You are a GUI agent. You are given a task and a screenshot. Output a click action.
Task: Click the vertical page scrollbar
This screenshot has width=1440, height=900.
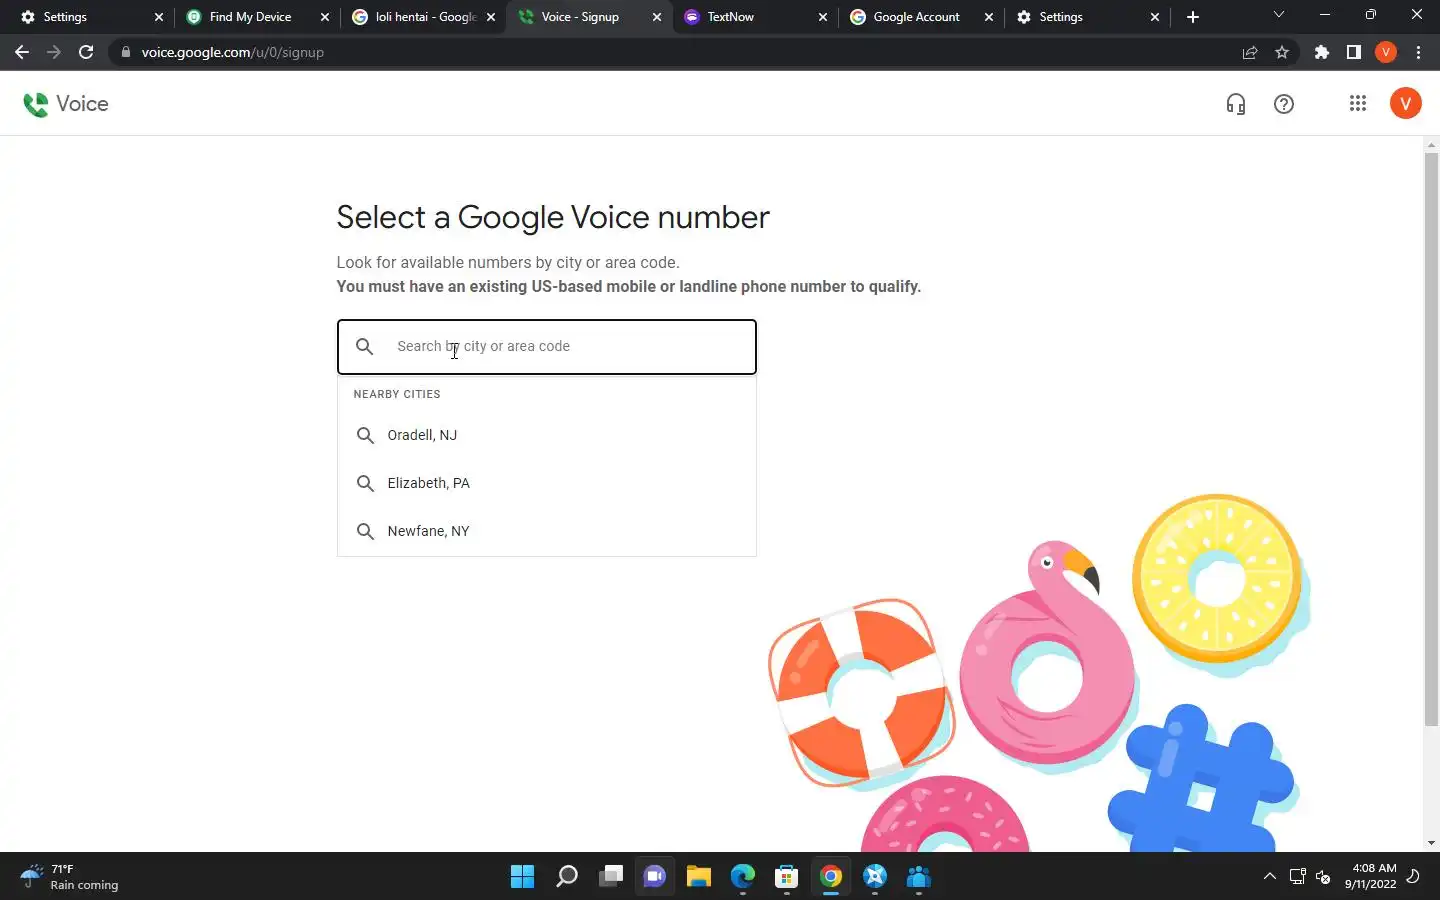coord(1431,439)
